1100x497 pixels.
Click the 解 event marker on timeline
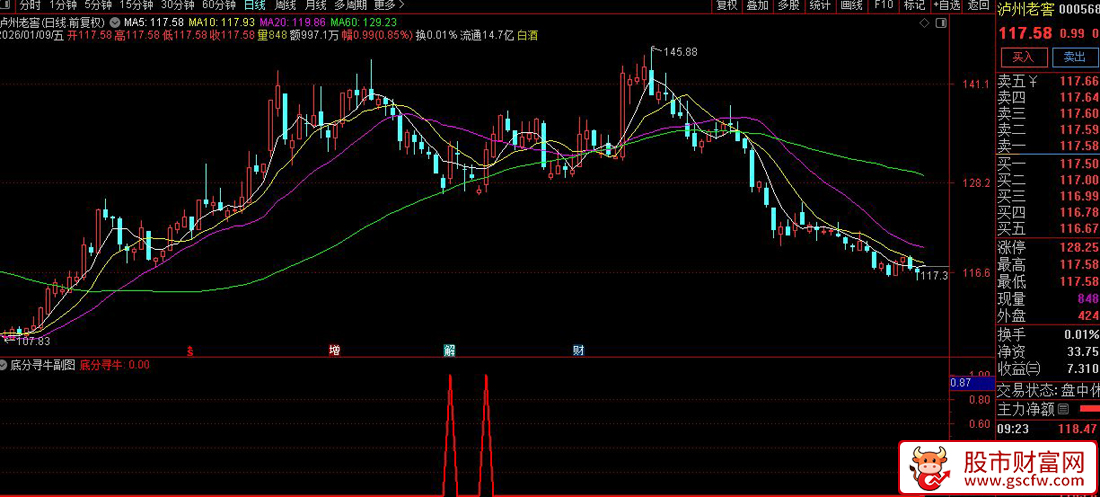coord(449,350)
